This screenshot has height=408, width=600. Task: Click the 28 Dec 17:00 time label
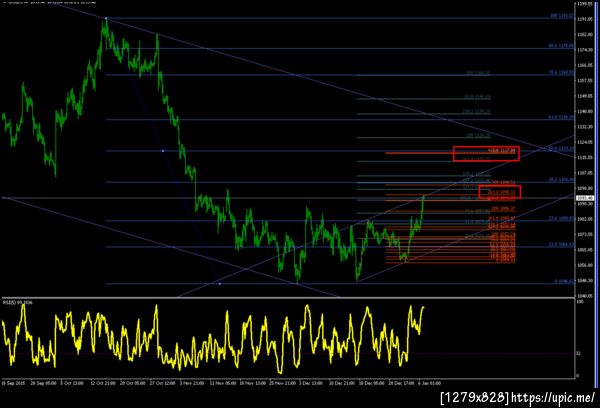click(401, 383)
